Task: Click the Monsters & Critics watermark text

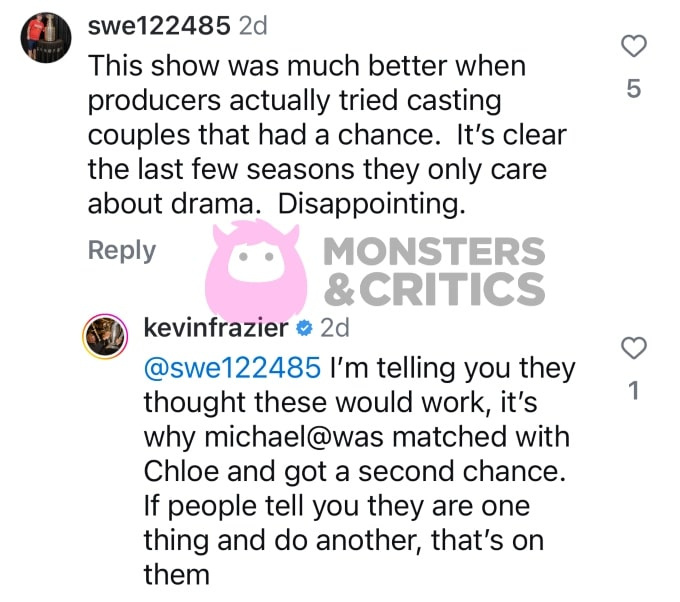Action: (434, 271)
